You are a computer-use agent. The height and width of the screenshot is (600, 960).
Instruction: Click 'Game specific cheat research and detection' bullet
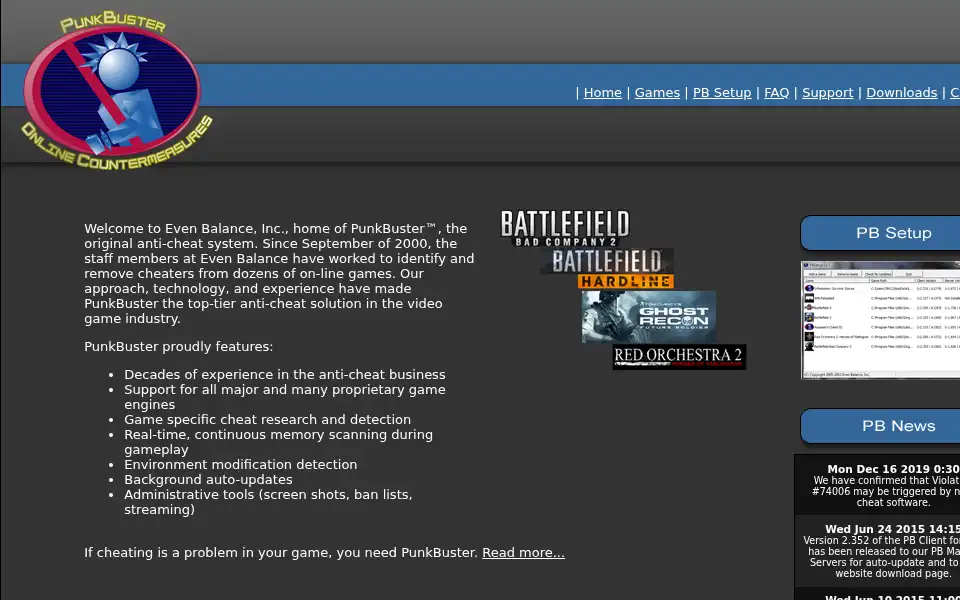coord(268,420)
